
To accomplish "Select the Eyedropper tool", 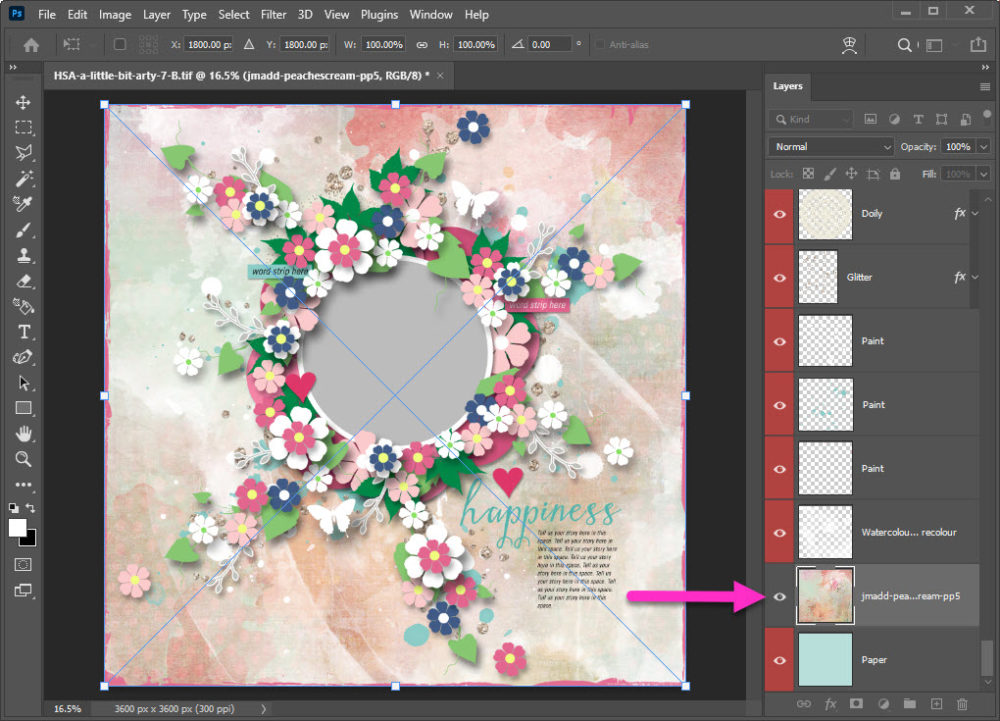I will click(24, 204).
